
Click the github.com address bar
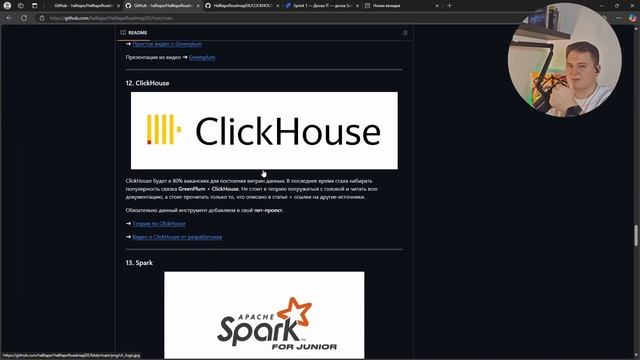111,18
